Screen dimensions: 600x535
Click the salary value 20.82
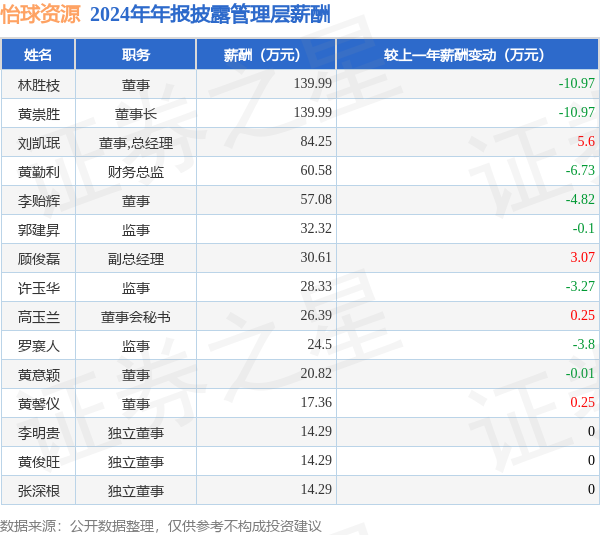[316, 374]
